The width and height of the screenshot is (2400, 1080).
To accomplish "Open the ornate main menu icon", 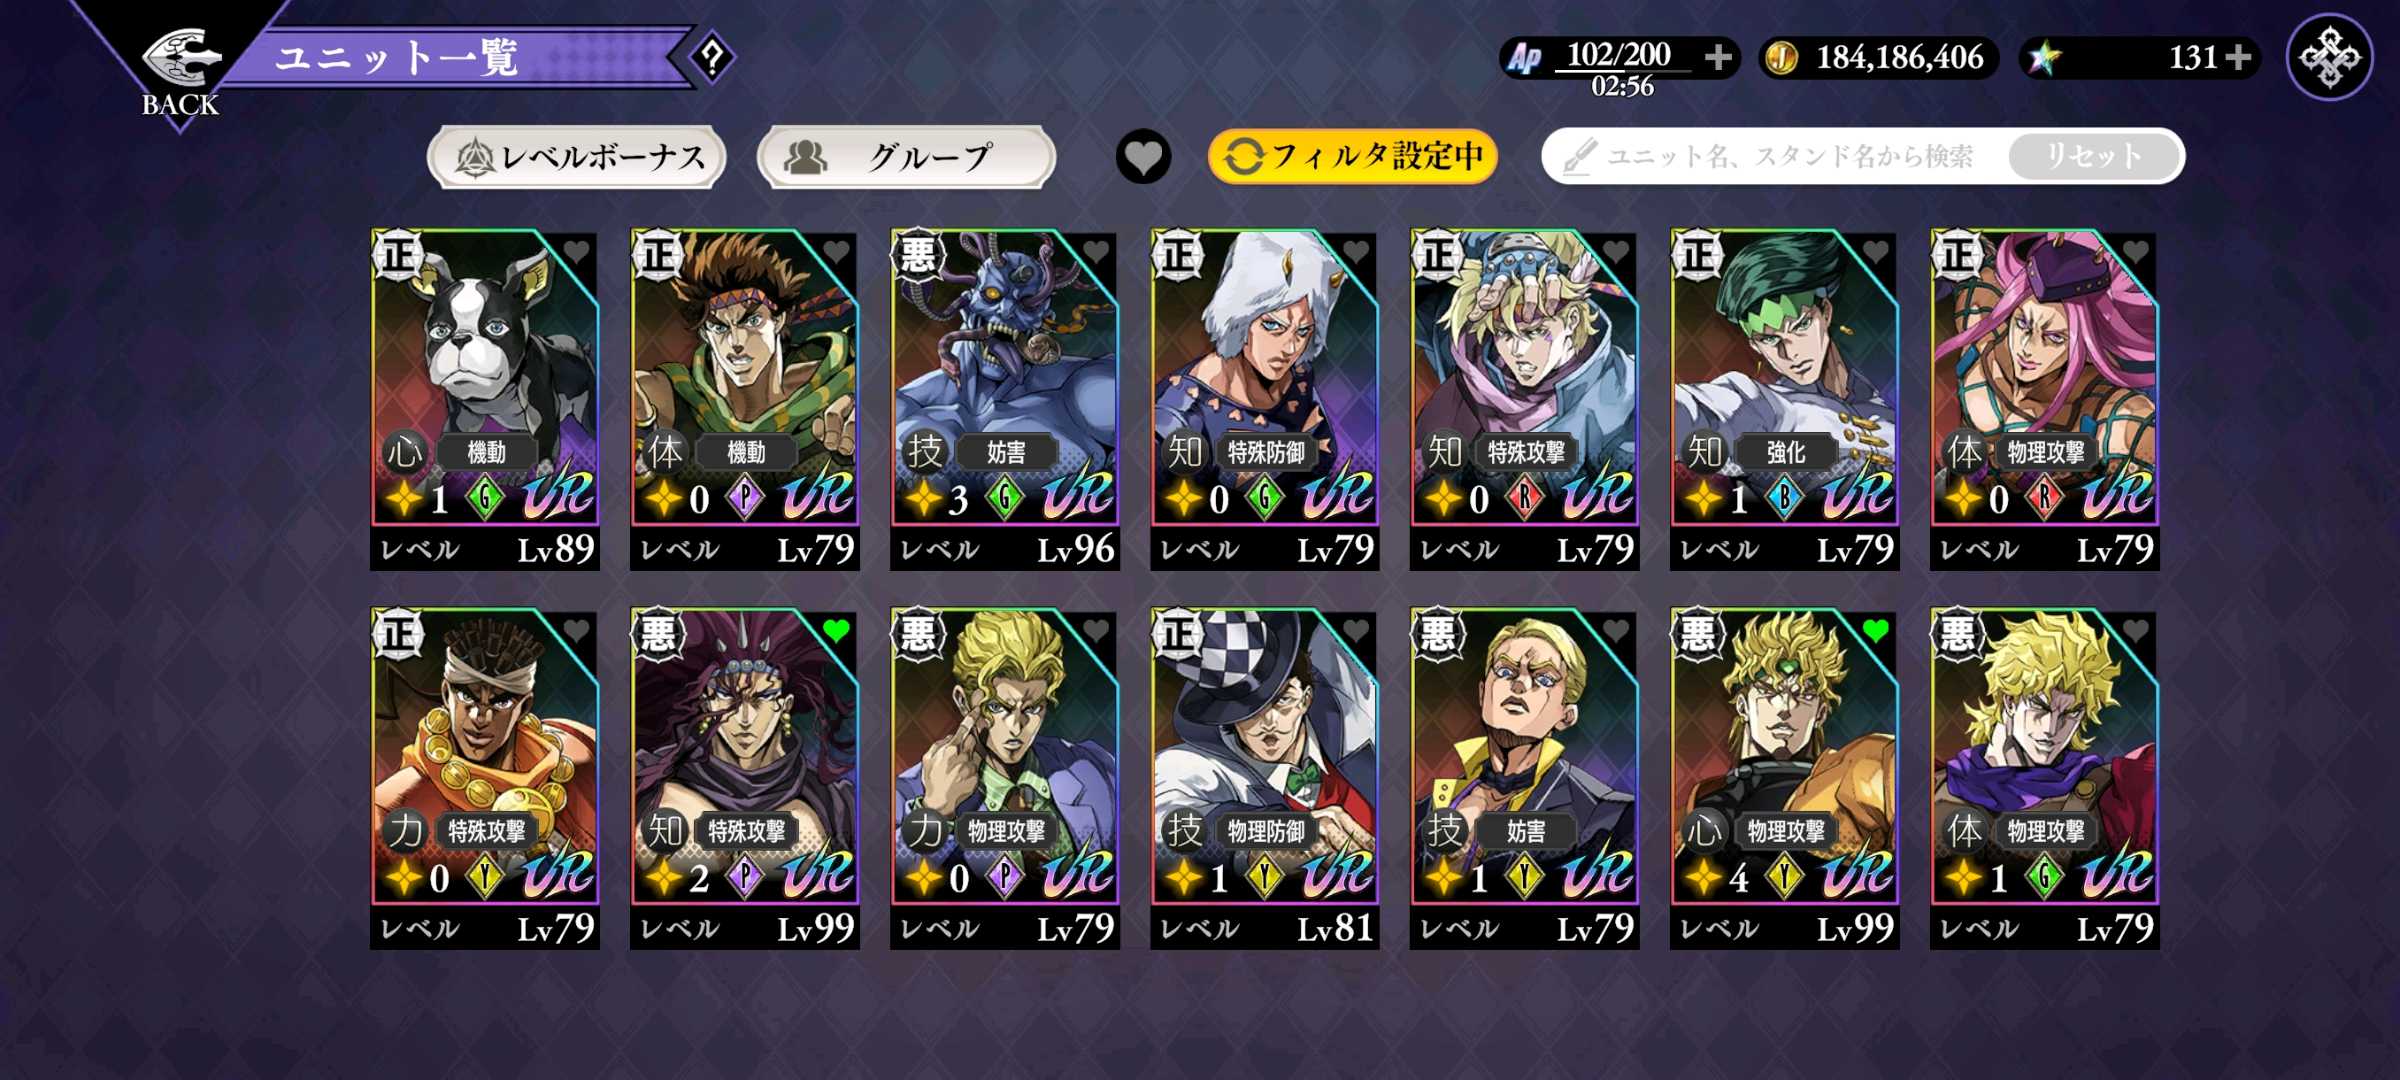I will pos(2330,57).
